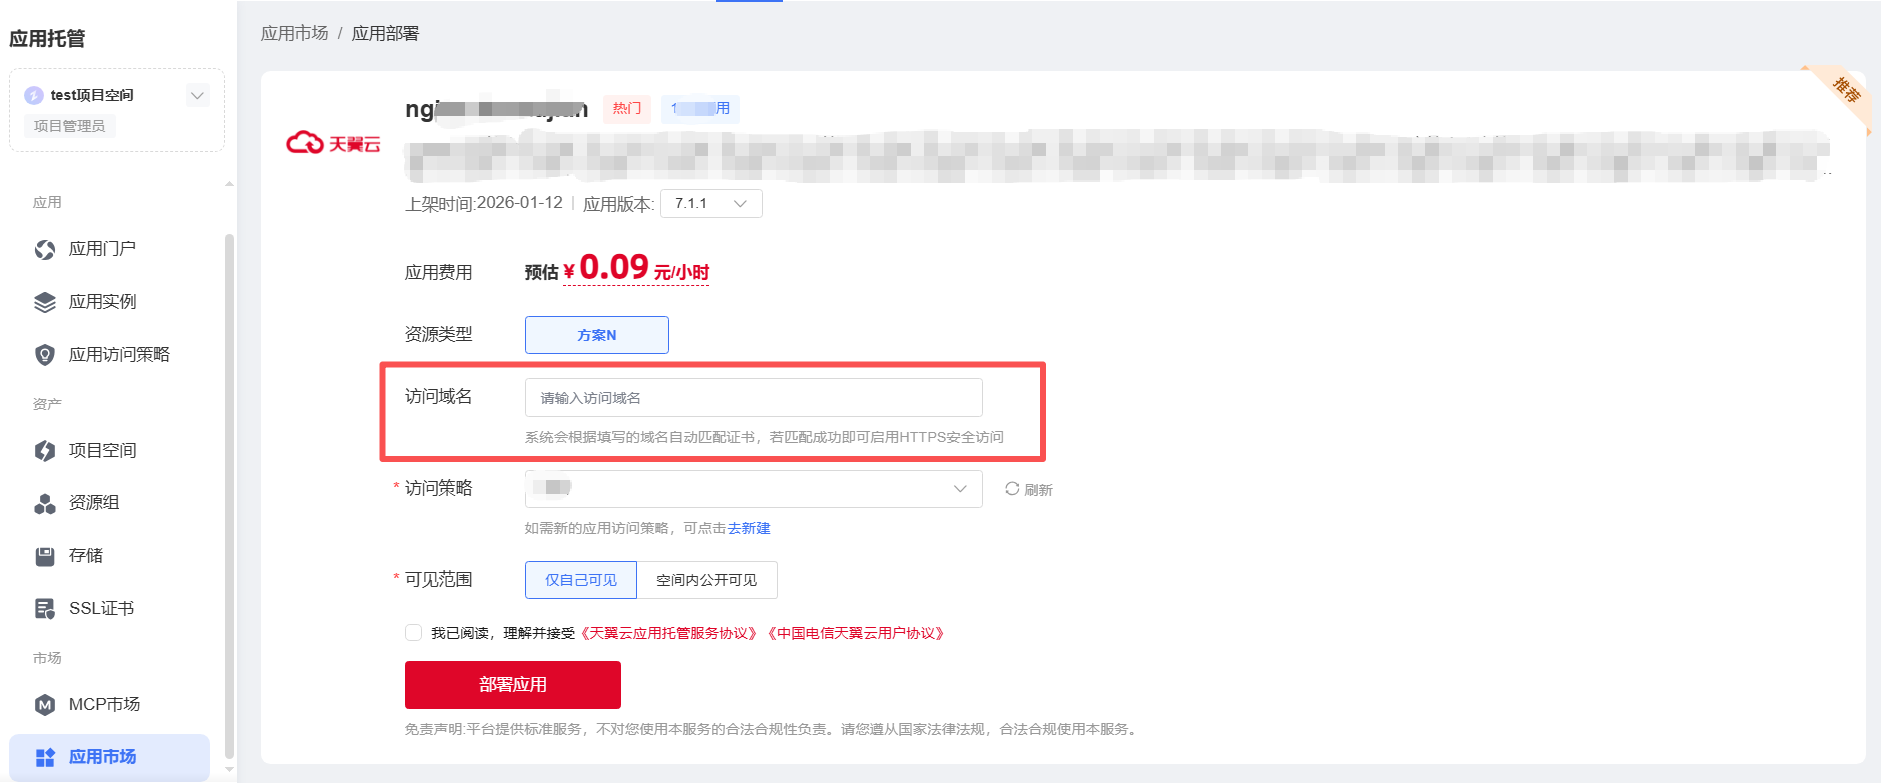Click the 推荐 corner ribbon
This screenshot has width=1881, height=783.
(1844, 93)
